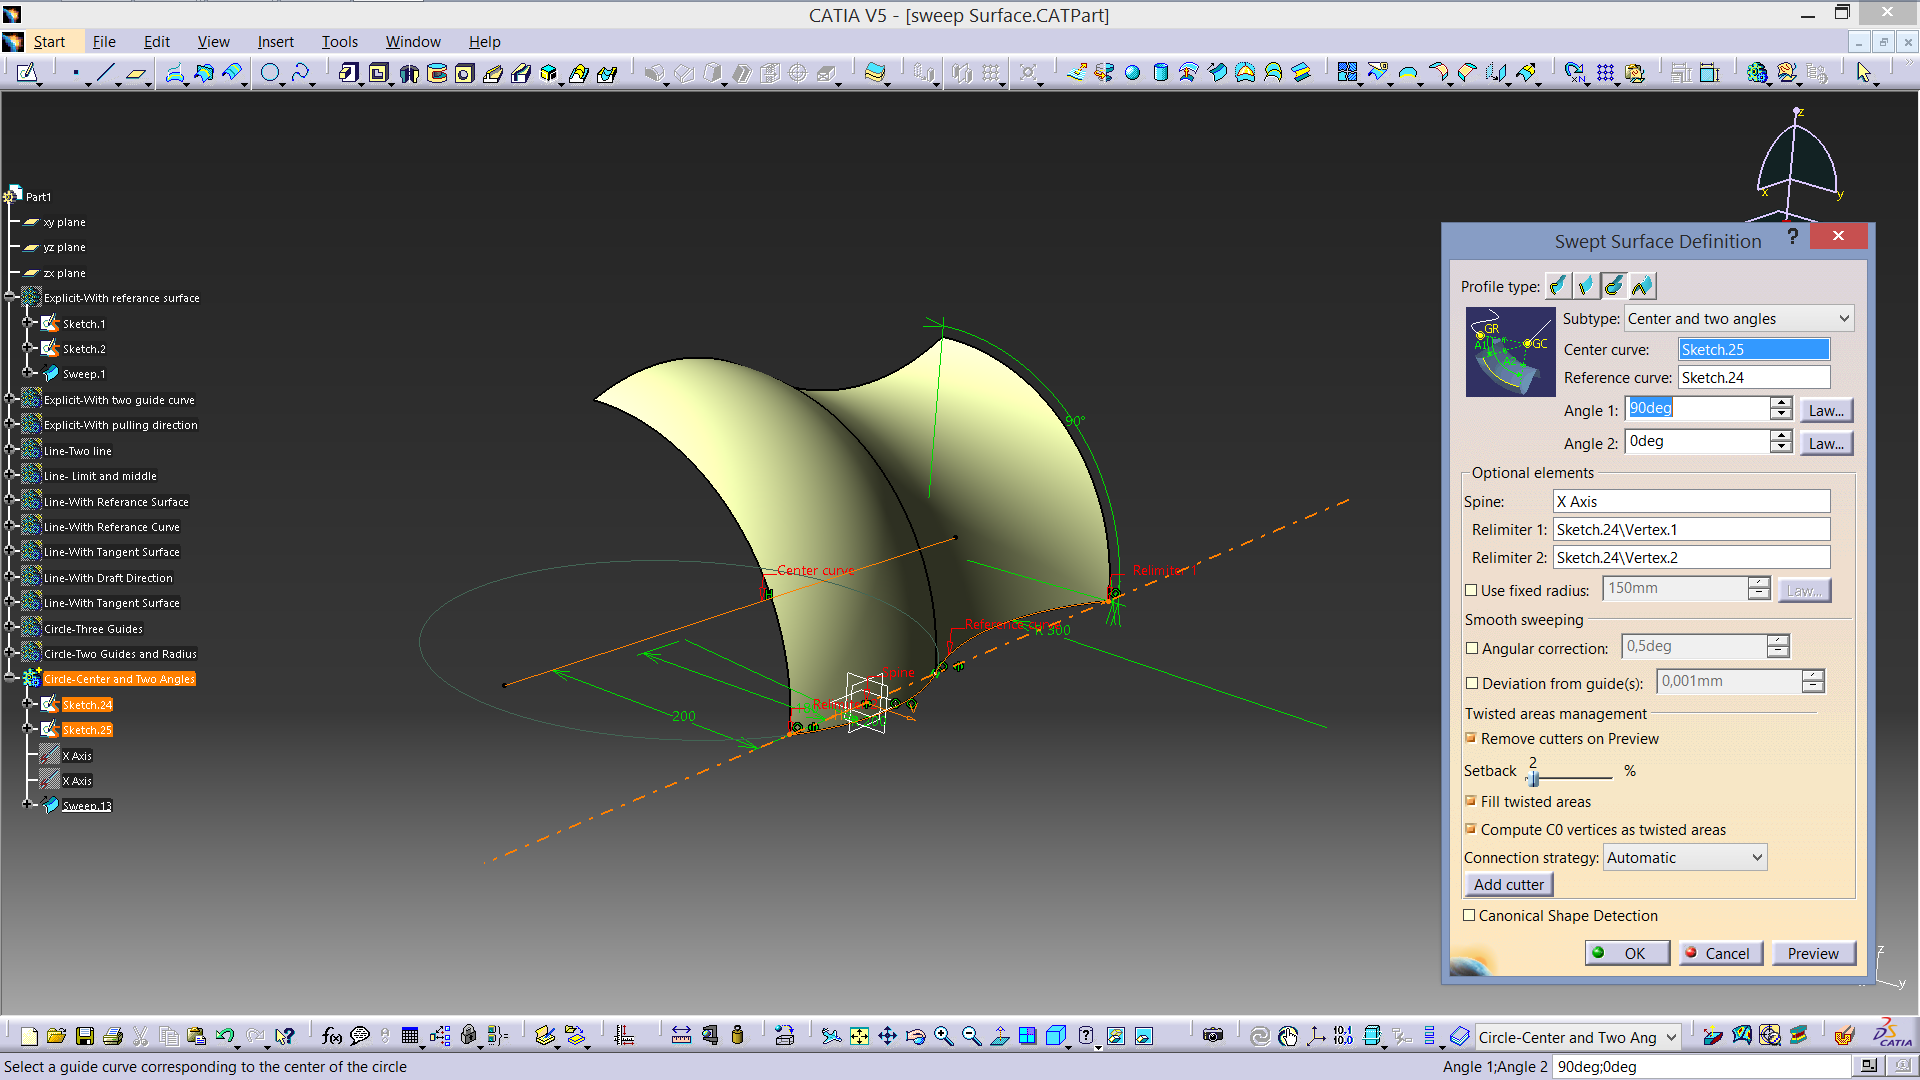Viewport: 1920px width, 1080px height.
Task: Open file with the folder icon
Action: pos(56,1036)
